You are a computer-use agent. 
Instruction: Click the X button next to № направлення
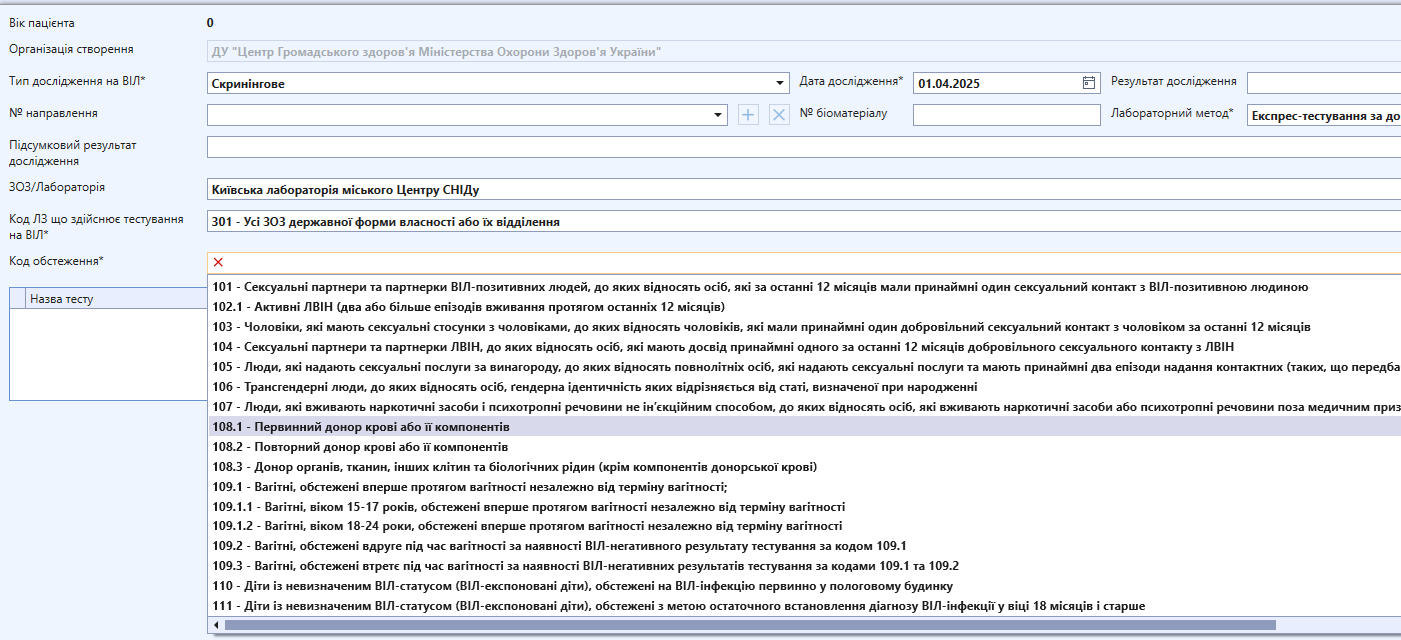pos(779,115)
